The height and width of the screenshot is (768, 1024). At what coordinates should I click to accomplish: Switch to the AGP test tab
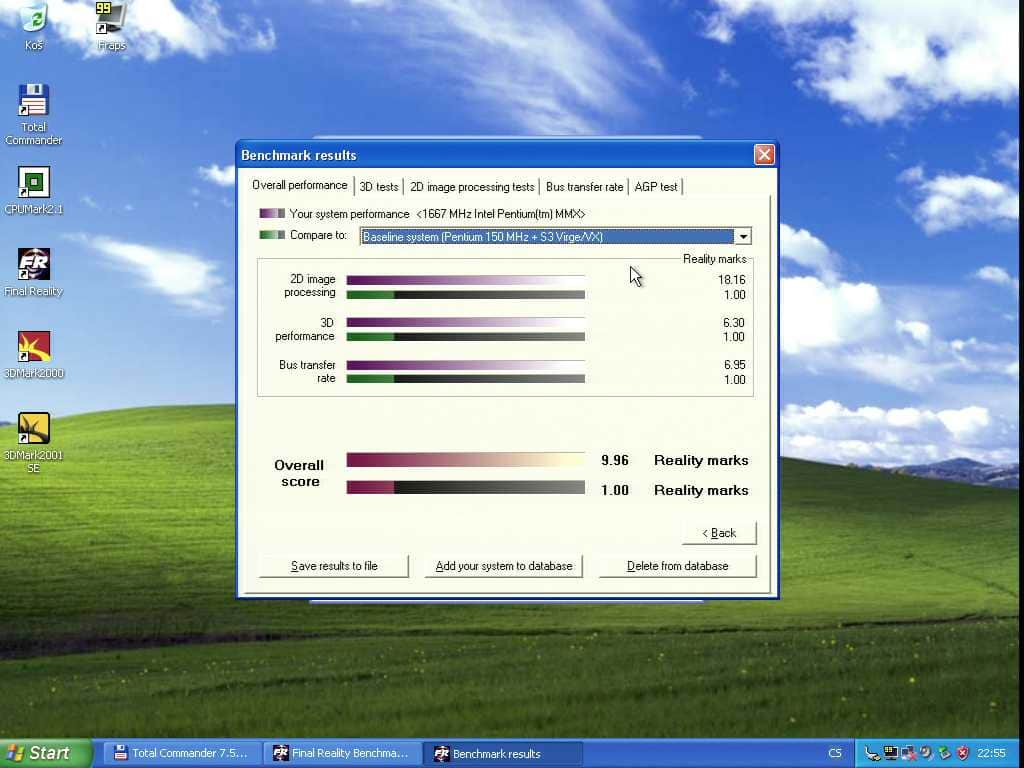[656, 187]
